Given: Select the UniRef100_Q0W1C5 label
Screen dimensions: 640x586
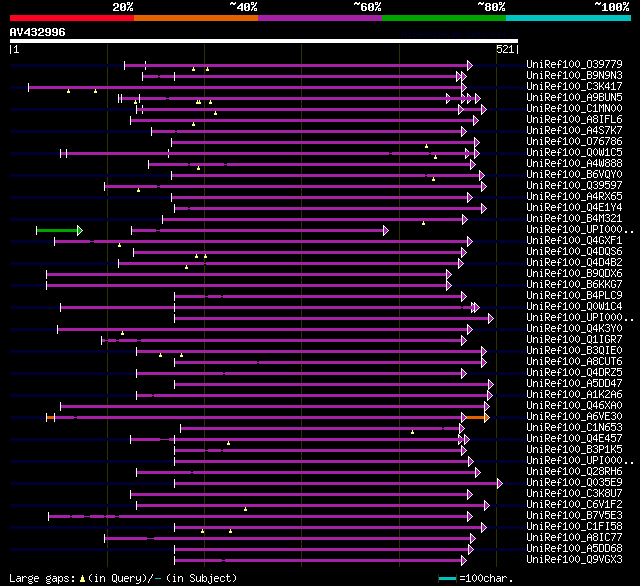Looking at the screenshot, I should coord(574,152).
